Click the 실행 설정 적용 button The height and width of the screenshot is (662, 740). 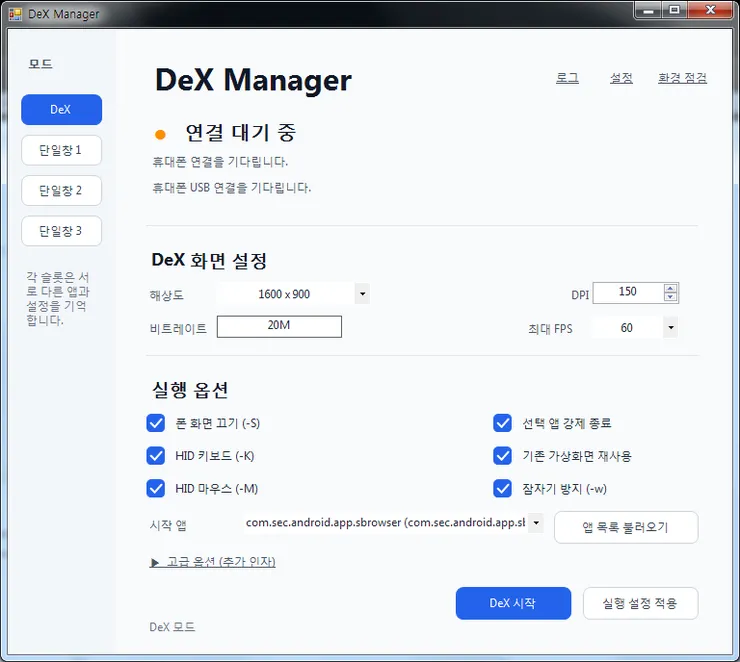point(640,603)
